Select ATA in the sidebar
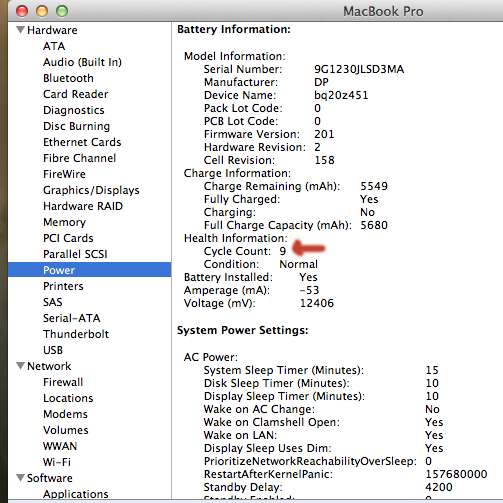 [54, 46]
